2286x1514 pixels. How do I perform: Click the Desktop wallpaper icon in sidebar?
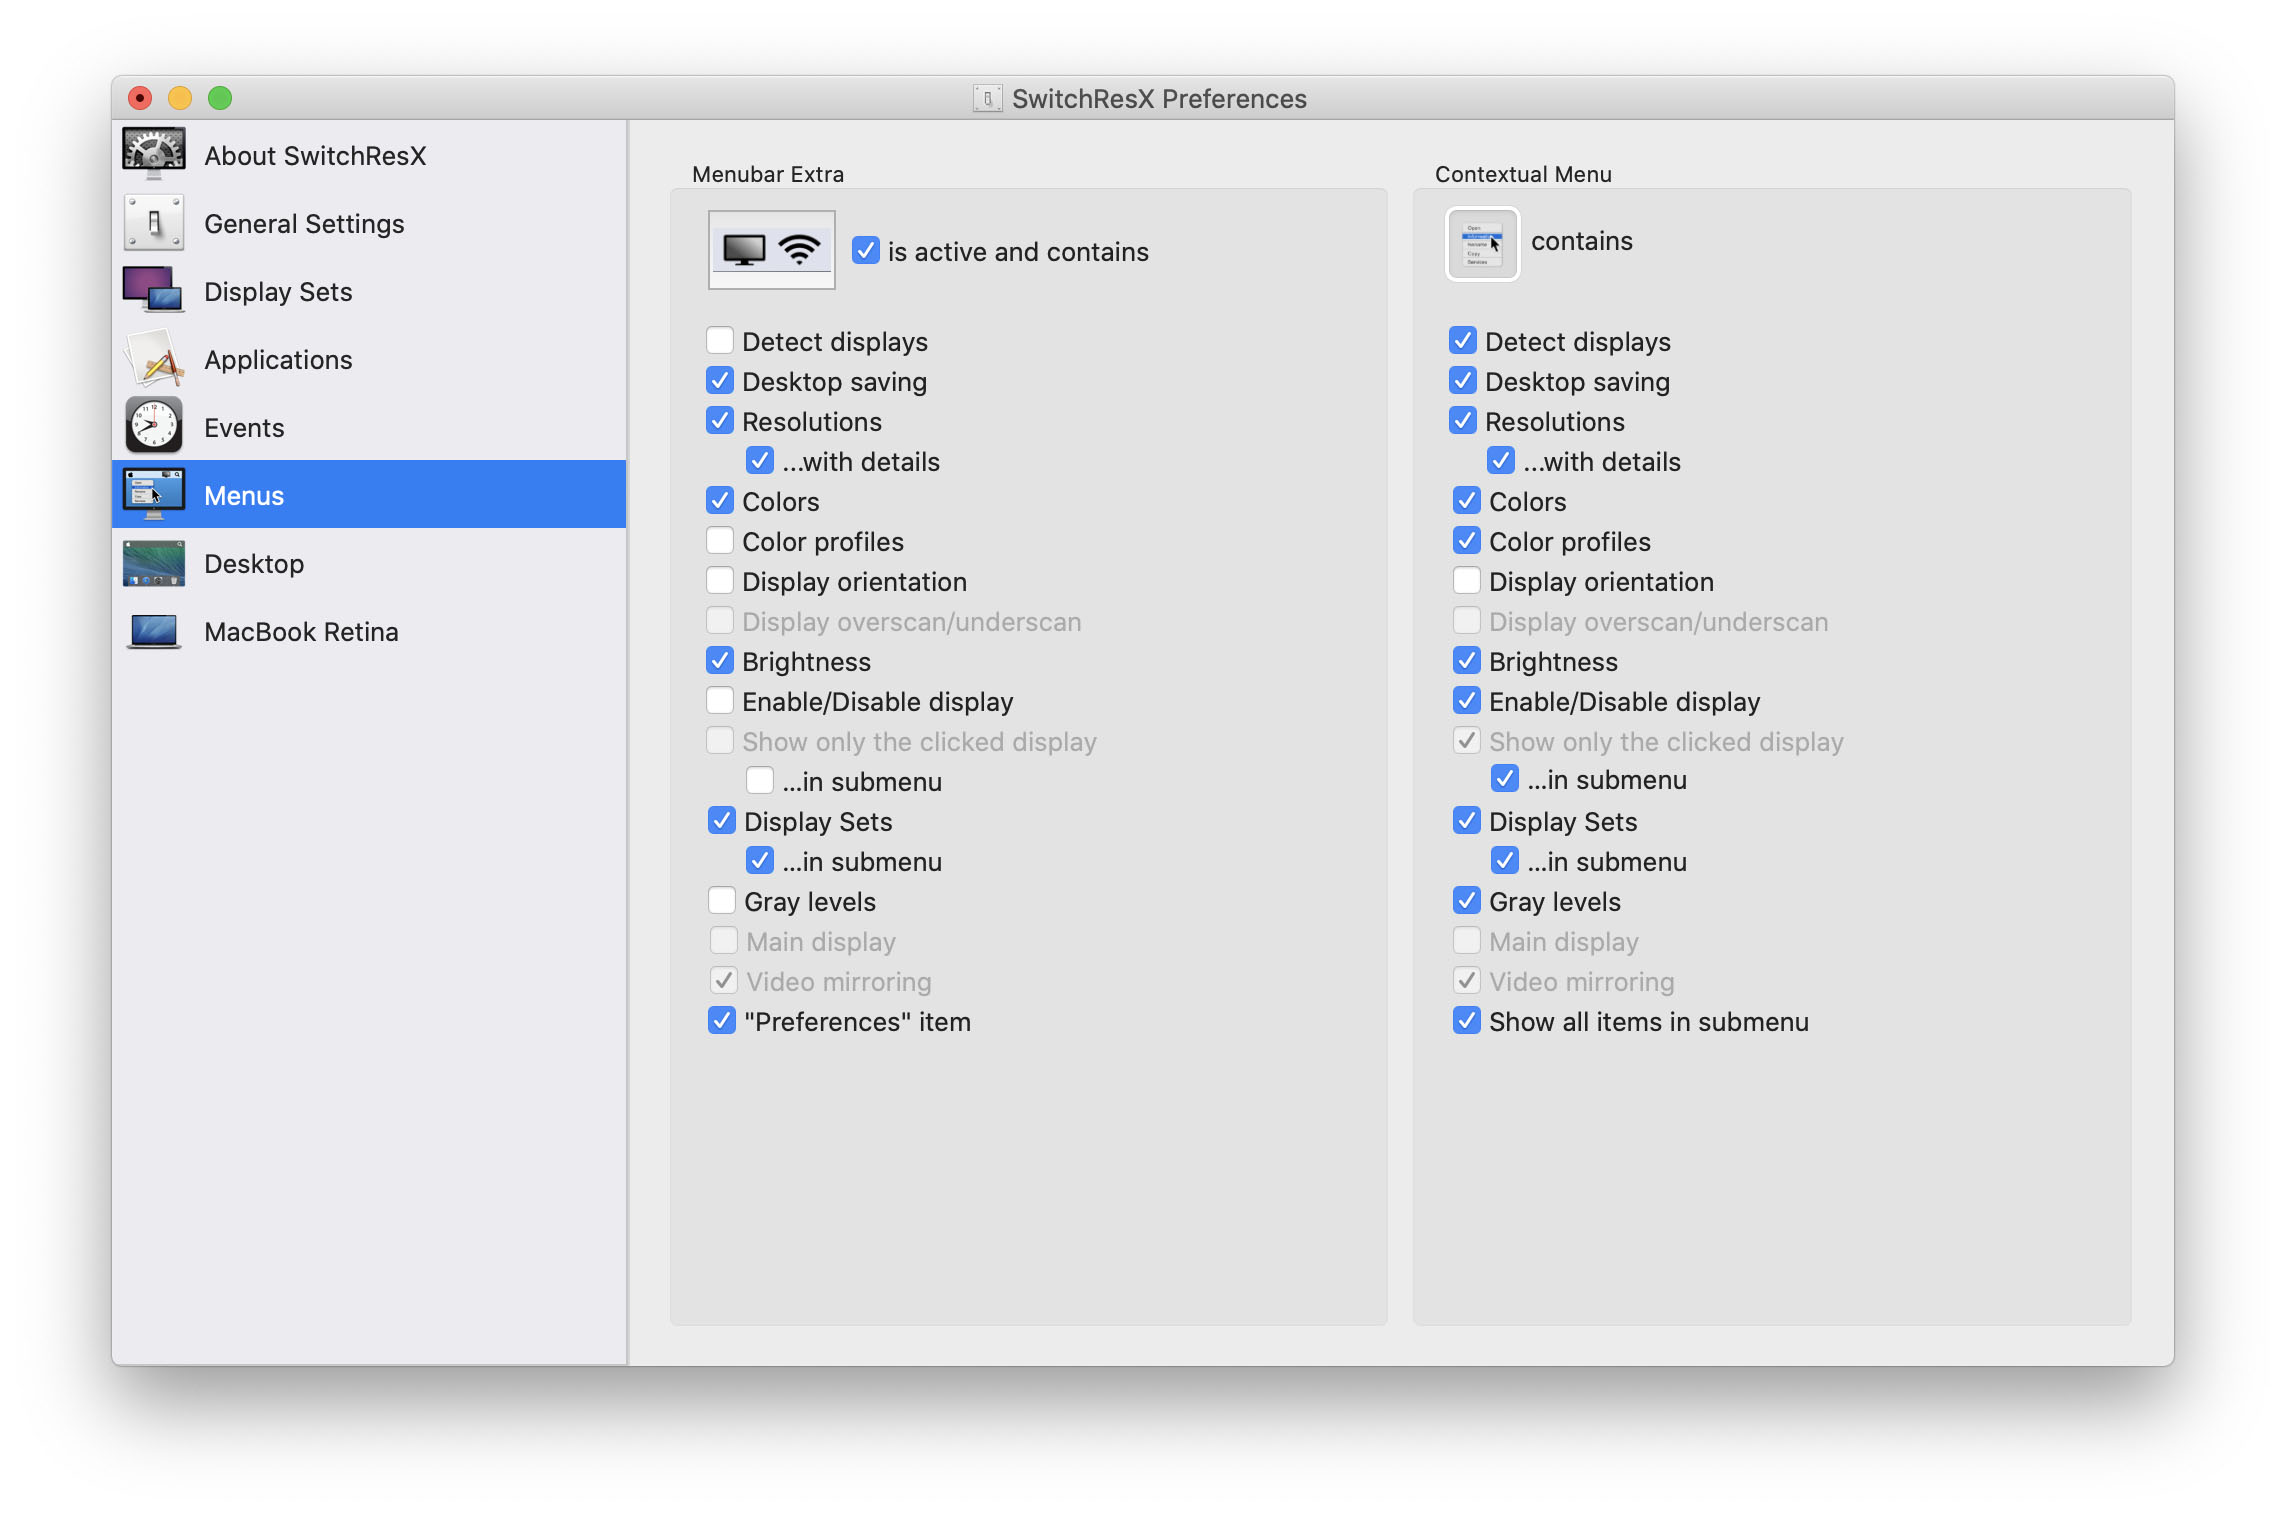coord(153,563)
